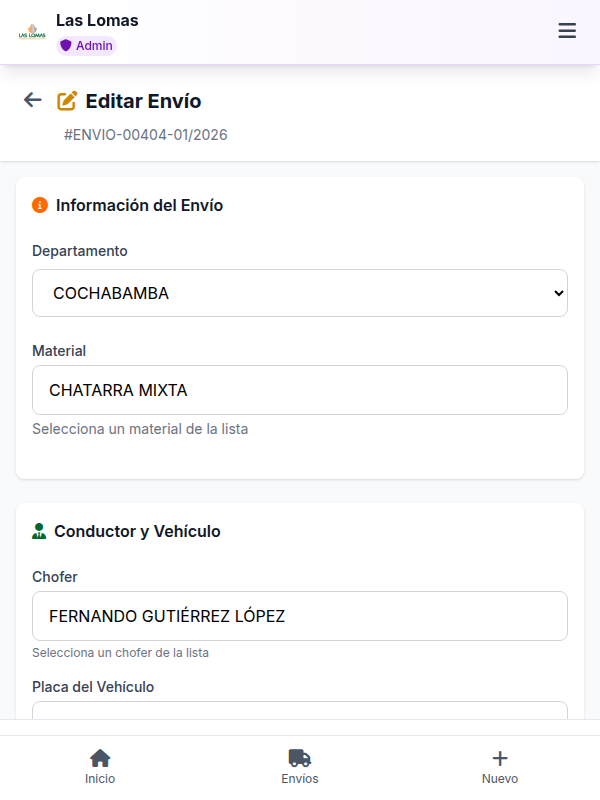Navigate to the Inicio tab
The image size is (600, 800).
[100, 765]
